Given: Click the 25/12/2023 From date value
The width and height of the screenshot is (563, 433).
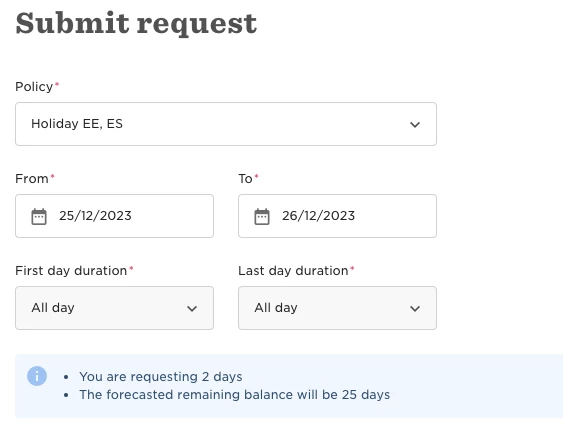Looking at the screenshot, I should coord(95,216).
